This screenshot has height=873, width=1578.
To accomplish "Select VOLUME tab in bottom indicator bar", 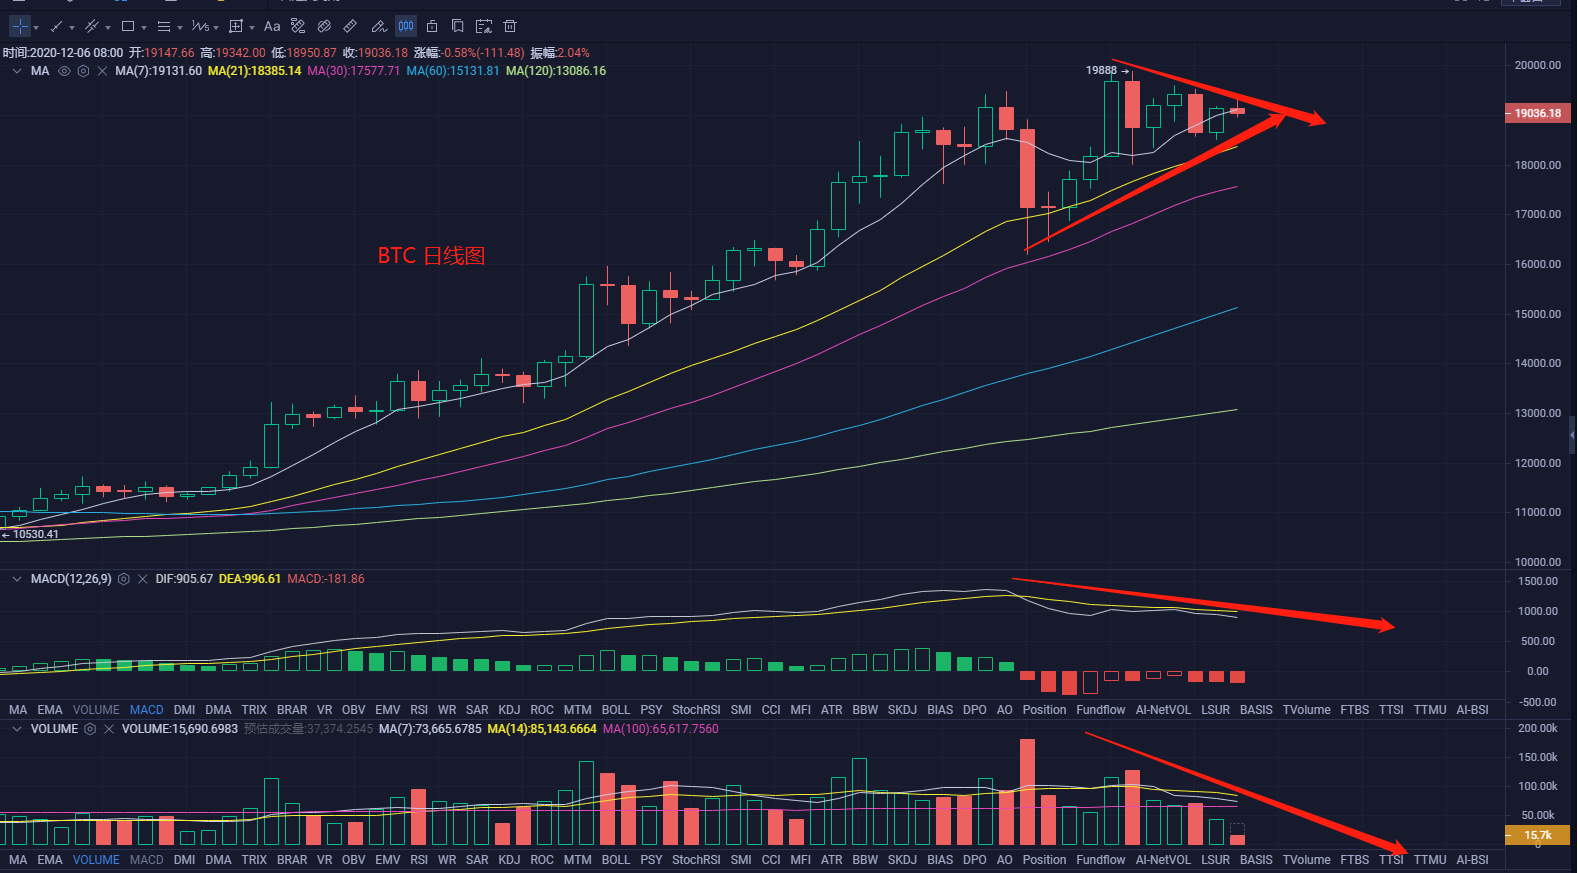I will (96, 860).
